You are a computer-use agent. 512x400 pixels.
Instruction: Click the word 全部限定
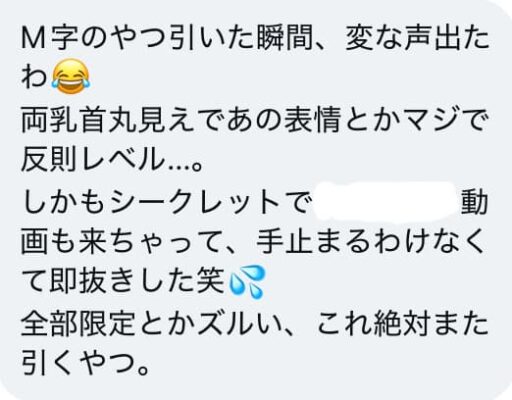(x=78, y=323)
